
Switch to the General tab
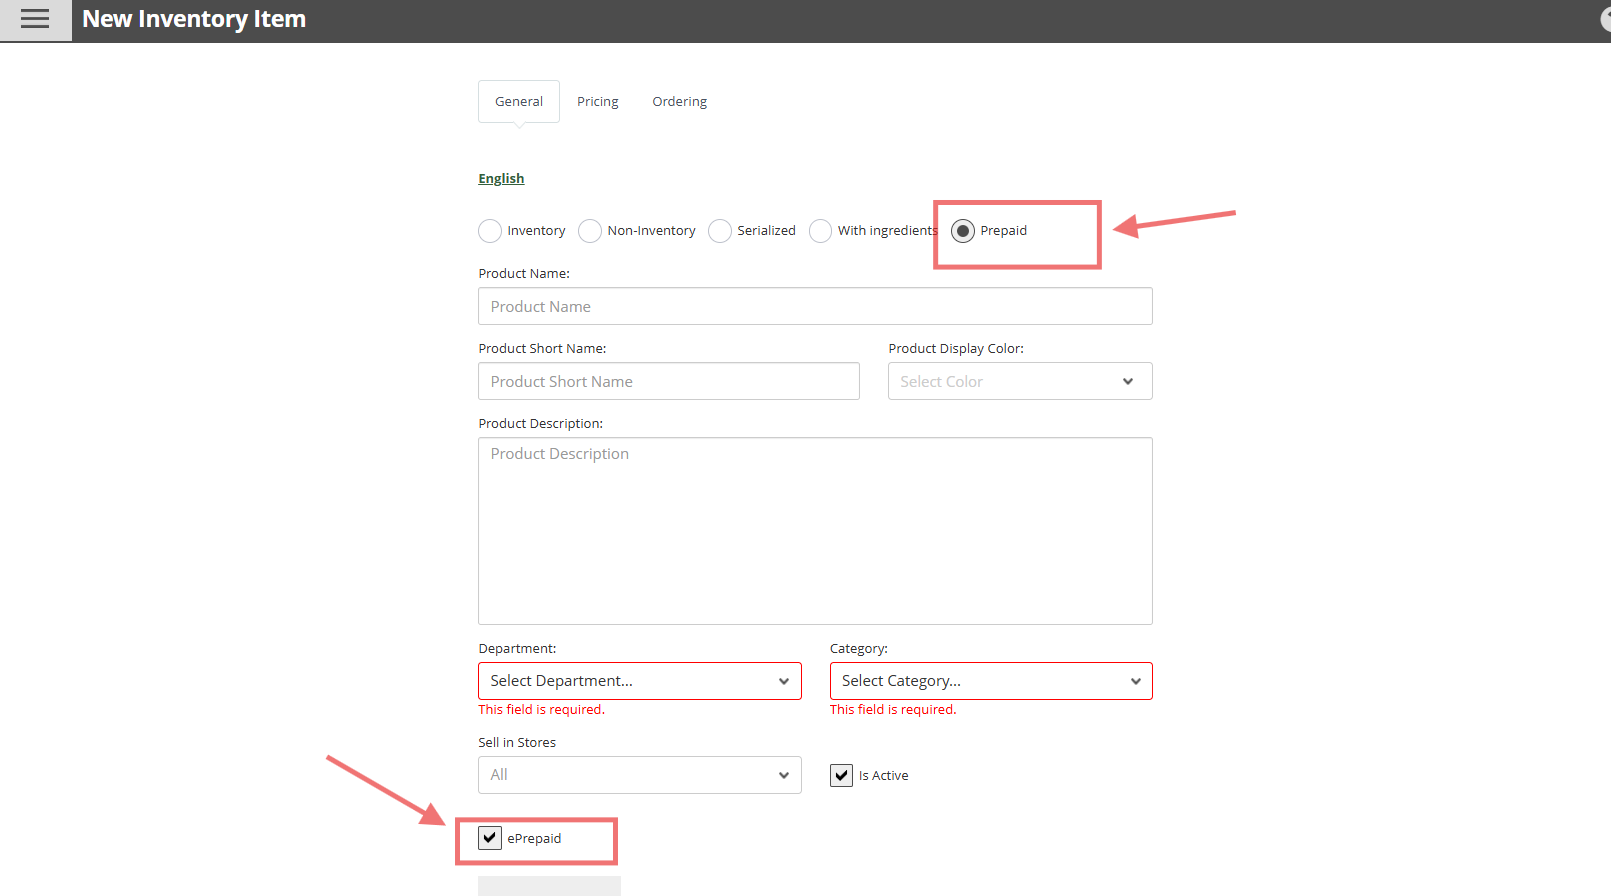518,102
